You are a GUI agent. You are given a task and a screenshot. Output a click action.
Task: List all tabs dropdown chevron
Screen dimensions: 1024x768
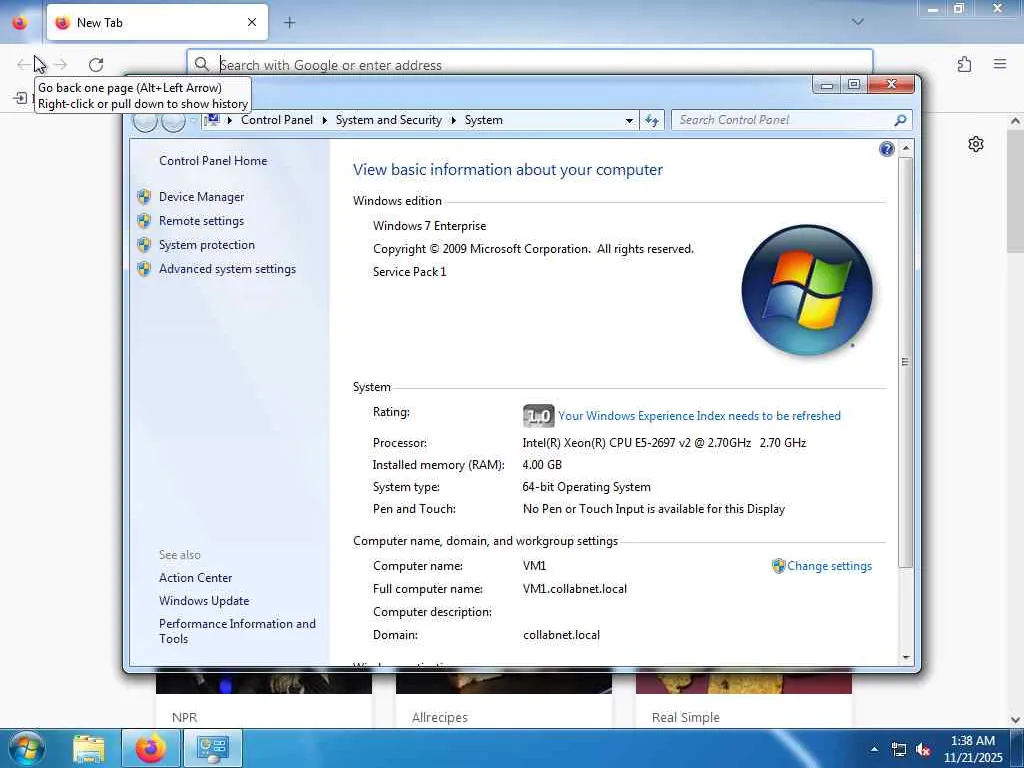point(858,22)
